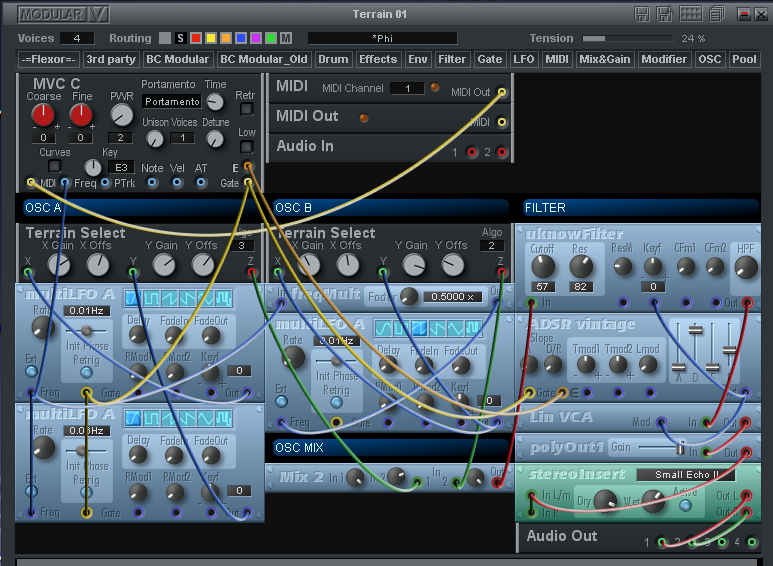Click the uknowFilter Cutoff value 57

coord(543,286)
